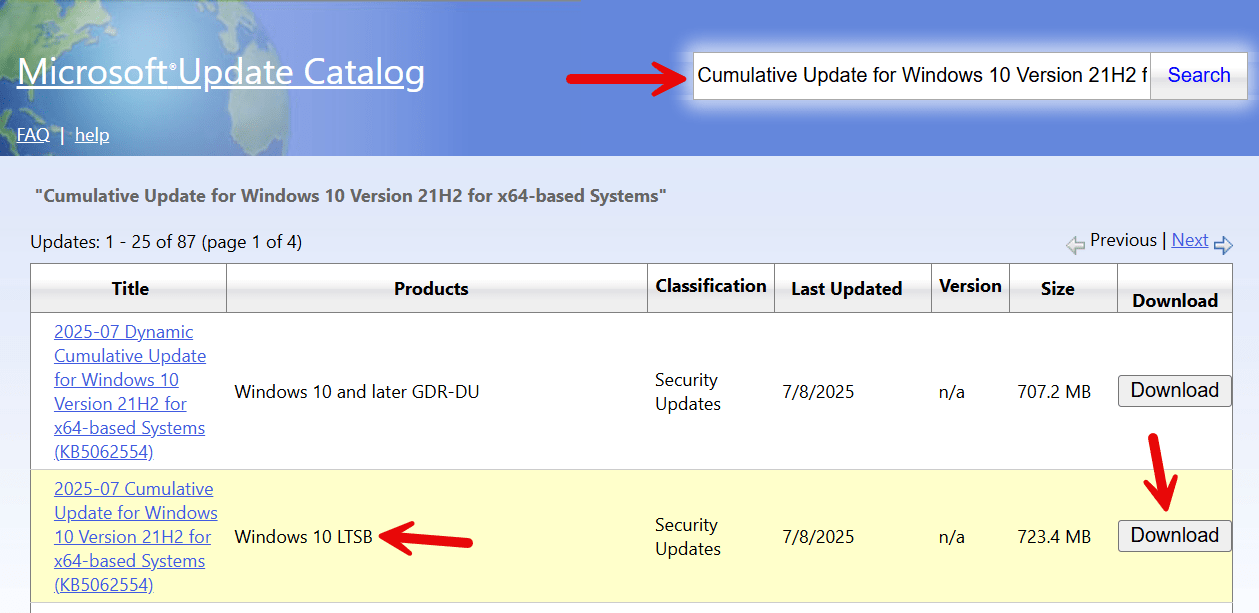Screen dimensions: 1259x613
Task: Go to Next results page
Action: [x=1190, y=240]
